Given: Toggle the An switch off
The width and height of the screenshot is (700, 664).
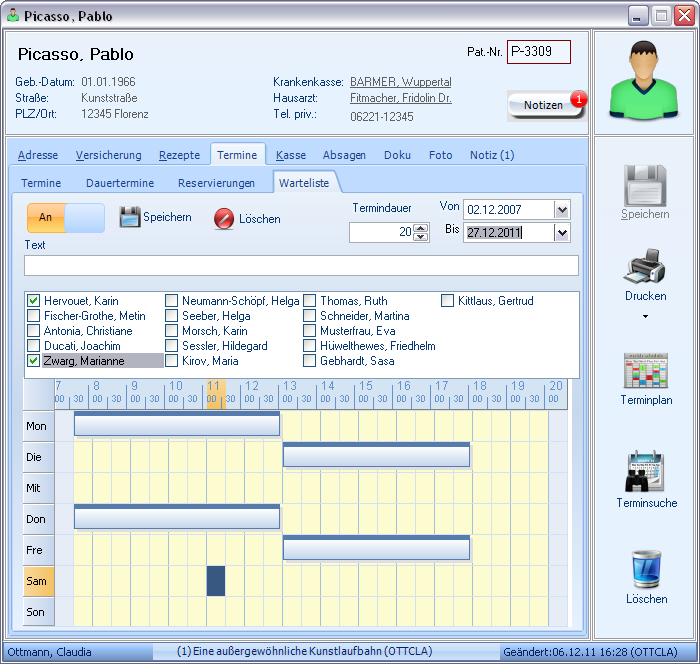Looking at the screenshot, I should click(66, 217).
